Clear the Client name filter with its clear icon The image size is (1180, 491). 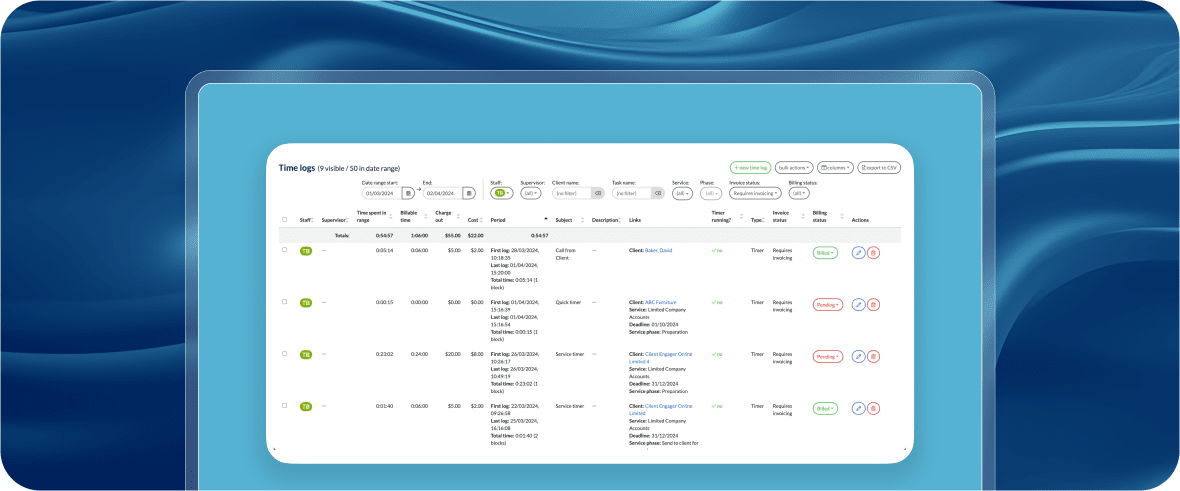[x=597, y=193]
